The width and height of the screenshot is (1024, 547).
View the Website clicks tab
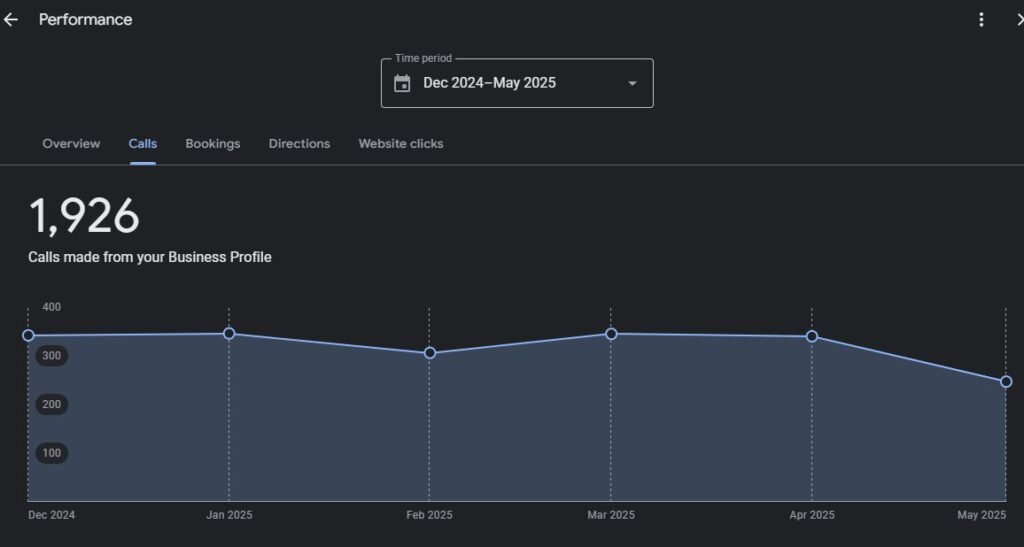pyautogui.click(x=401, y=144)
